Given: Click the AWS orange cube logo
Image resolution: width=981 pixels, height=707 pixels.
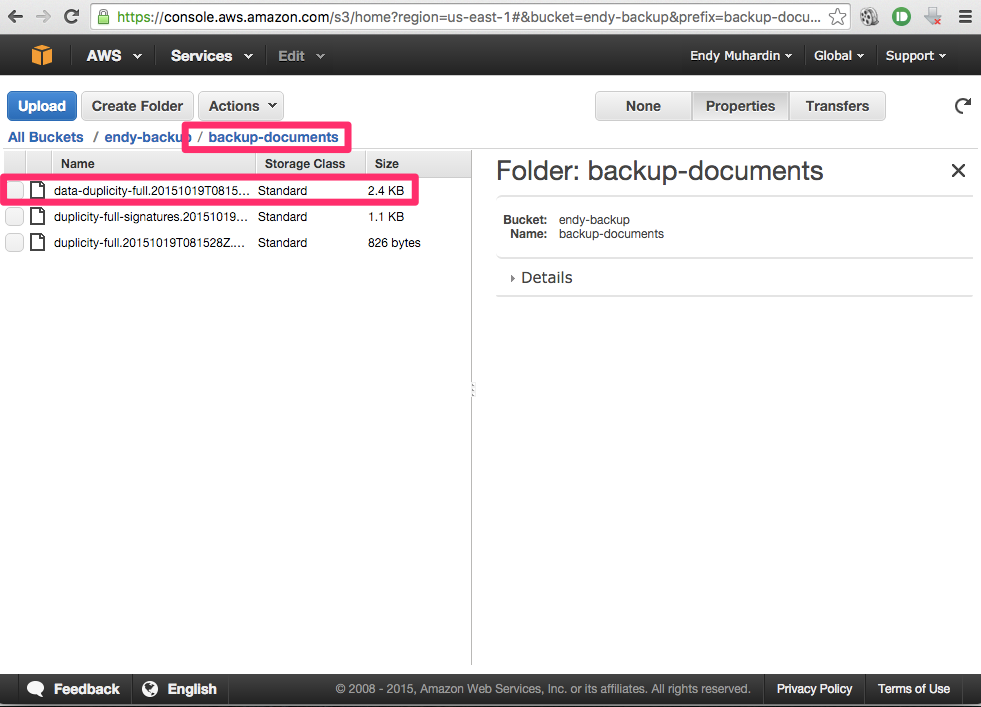Looking at the screenshot, I should (42, 55).
